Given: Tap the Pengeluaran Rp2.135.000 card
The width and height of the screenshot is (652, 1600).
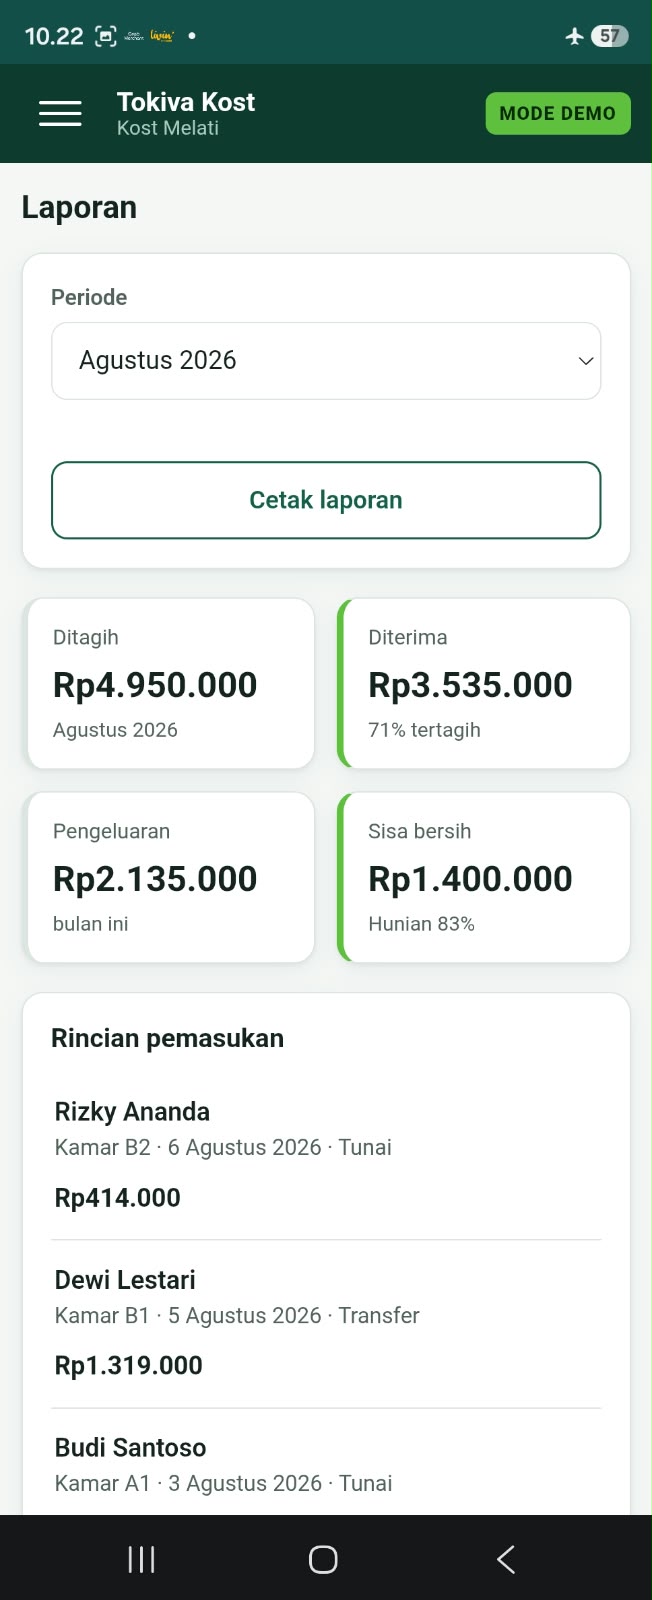Looking at the screenshot, I should pyautogui.click(x=169, y=878).
